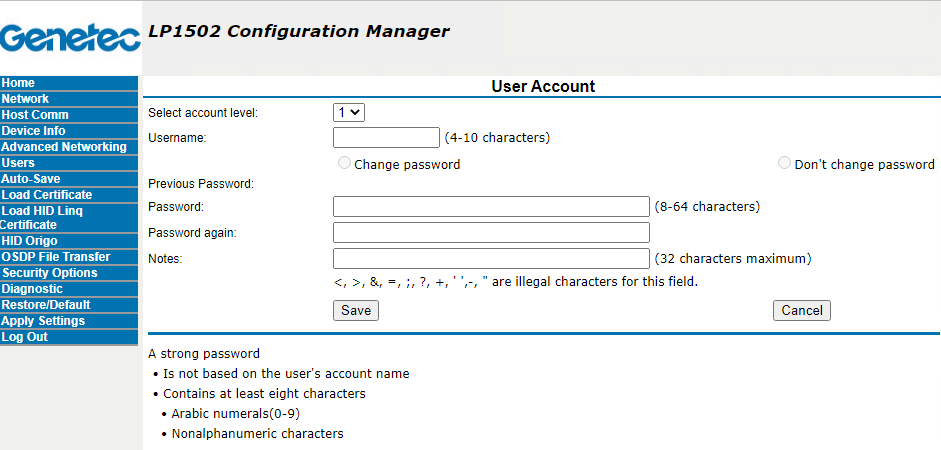The image size is (941, 450).
Task: Click the Cancel button
Action: (x=802, y=310)
